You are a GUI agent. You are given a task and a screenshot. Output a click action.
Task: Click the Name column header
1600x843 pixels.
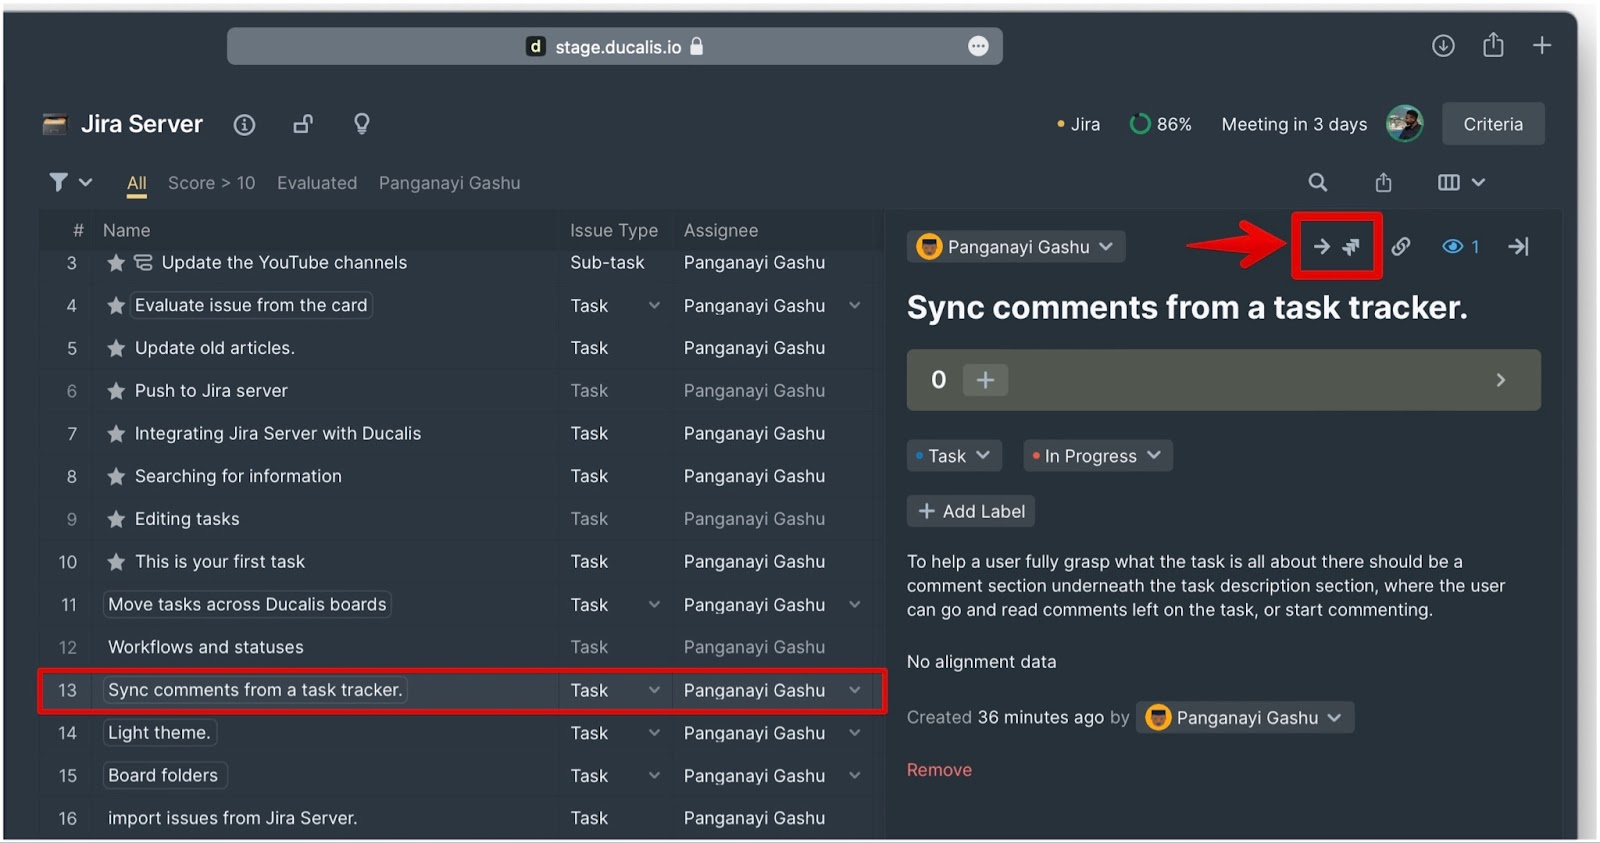(x=127, y=230)
